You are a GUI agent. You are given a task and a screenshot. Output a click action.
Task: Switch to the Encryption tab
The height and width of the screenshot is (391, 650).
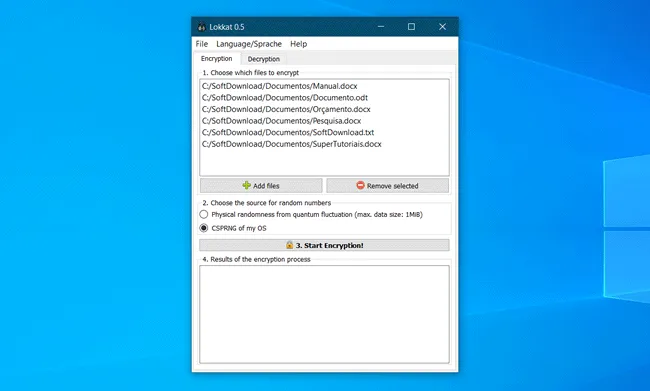click(x=216, y=58)
